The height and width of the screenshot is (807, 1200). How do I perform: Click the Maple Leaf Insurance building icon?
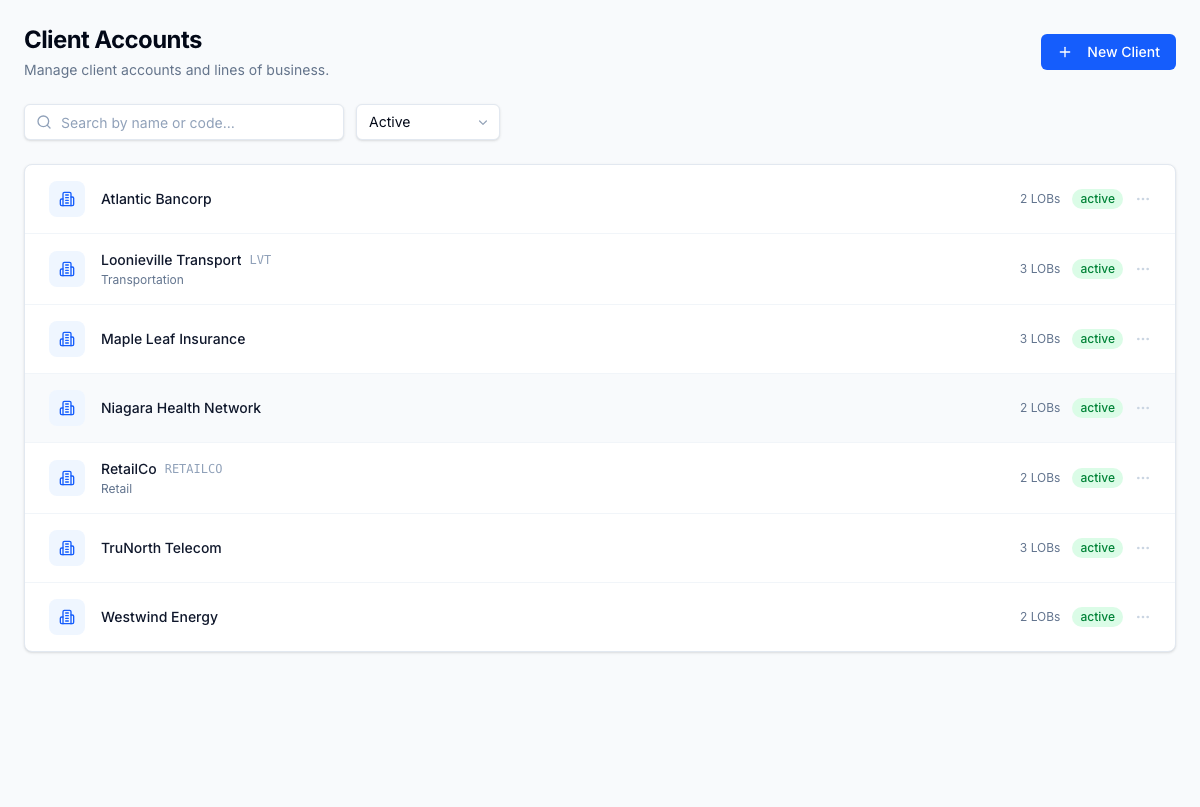67,339
